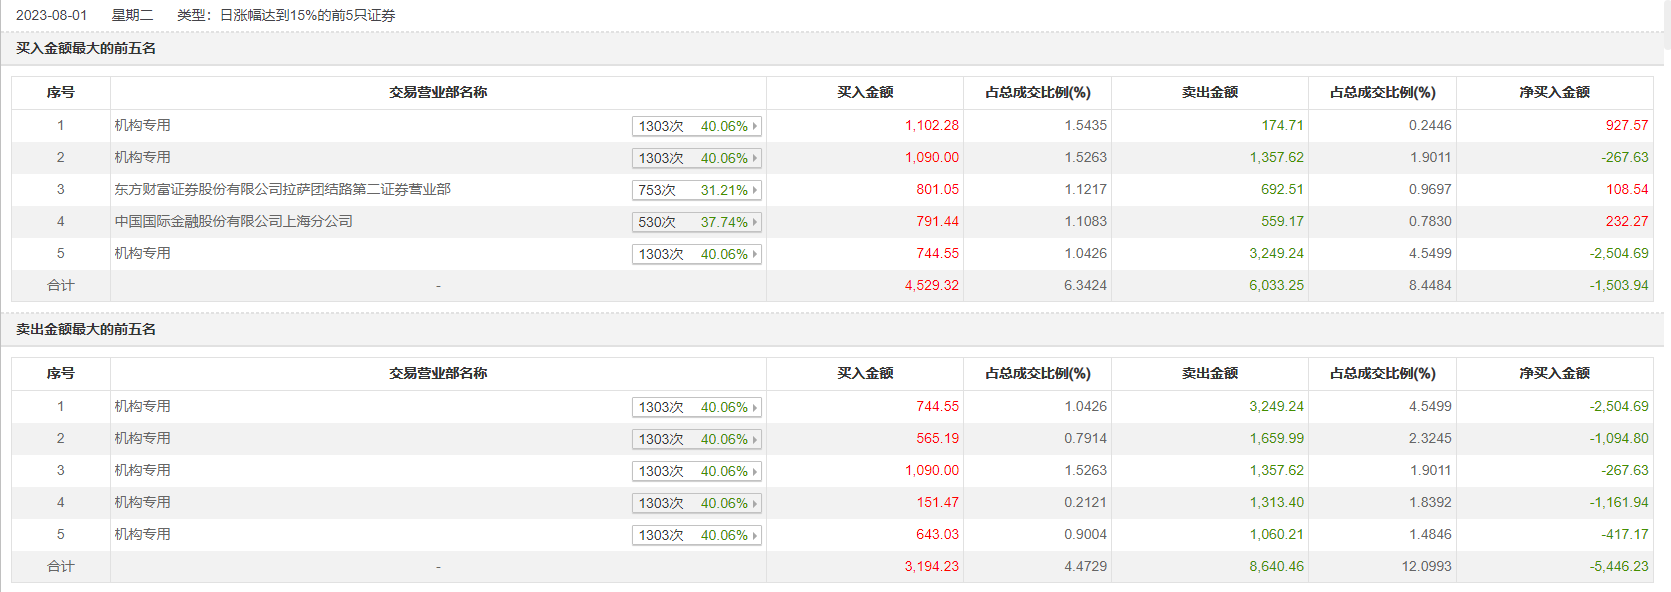Expand the 753次 31.21% stats badge
This screenshot has height=592, width=1671.
pos(697,190)
